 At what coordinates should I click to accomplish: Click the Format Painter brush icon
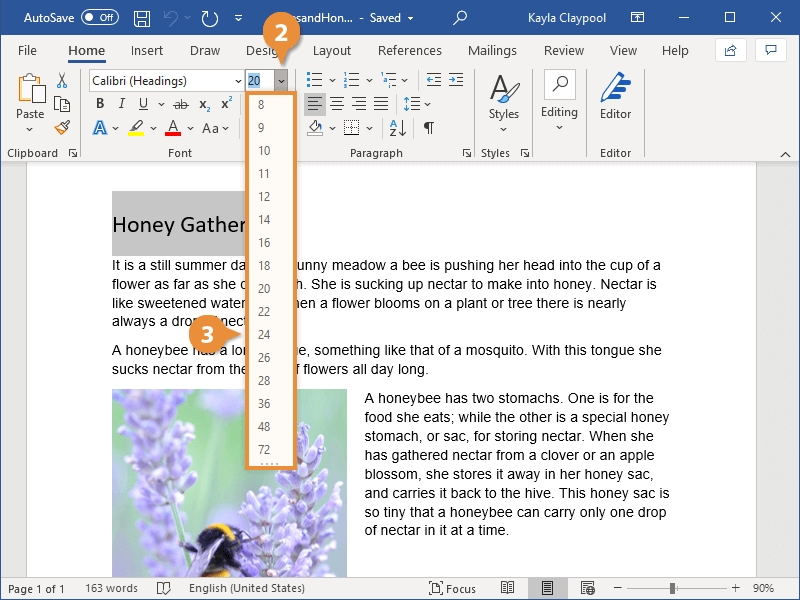(62, 127)
